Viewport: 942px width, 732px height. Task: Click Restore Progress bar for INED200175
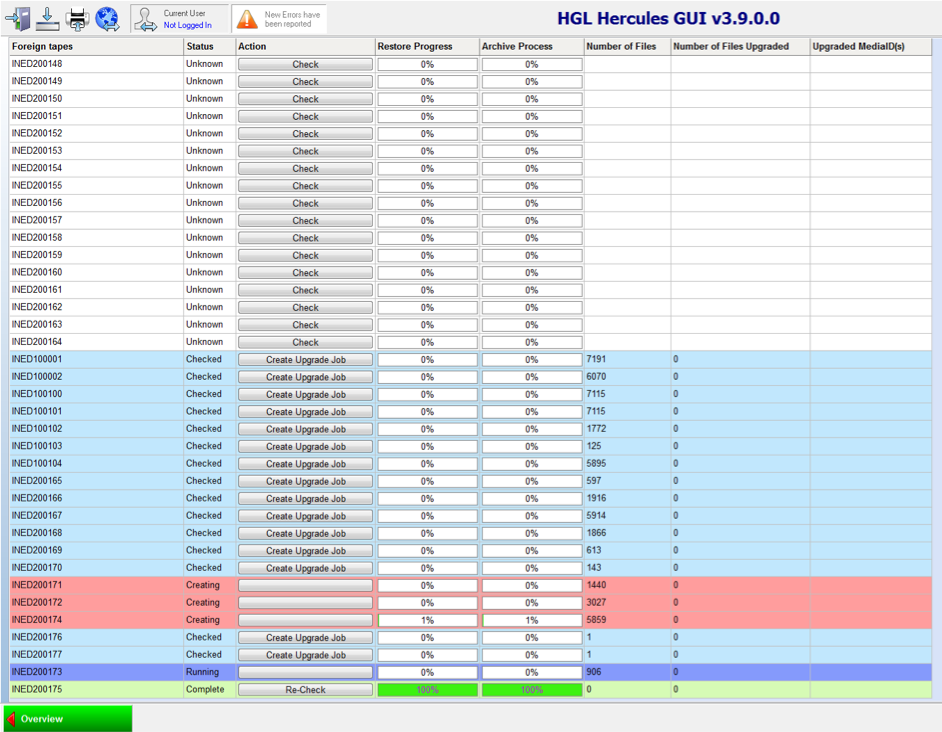pyautogui.click(x=427, y=689)
